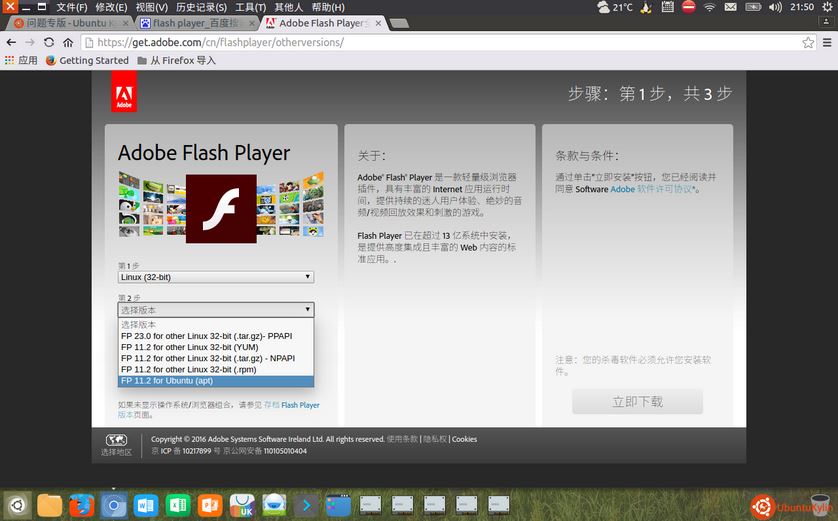Image resolution: width=838 pixels, height=521 pixels.
Task: Open the browser home page
Action: [68, 42]
